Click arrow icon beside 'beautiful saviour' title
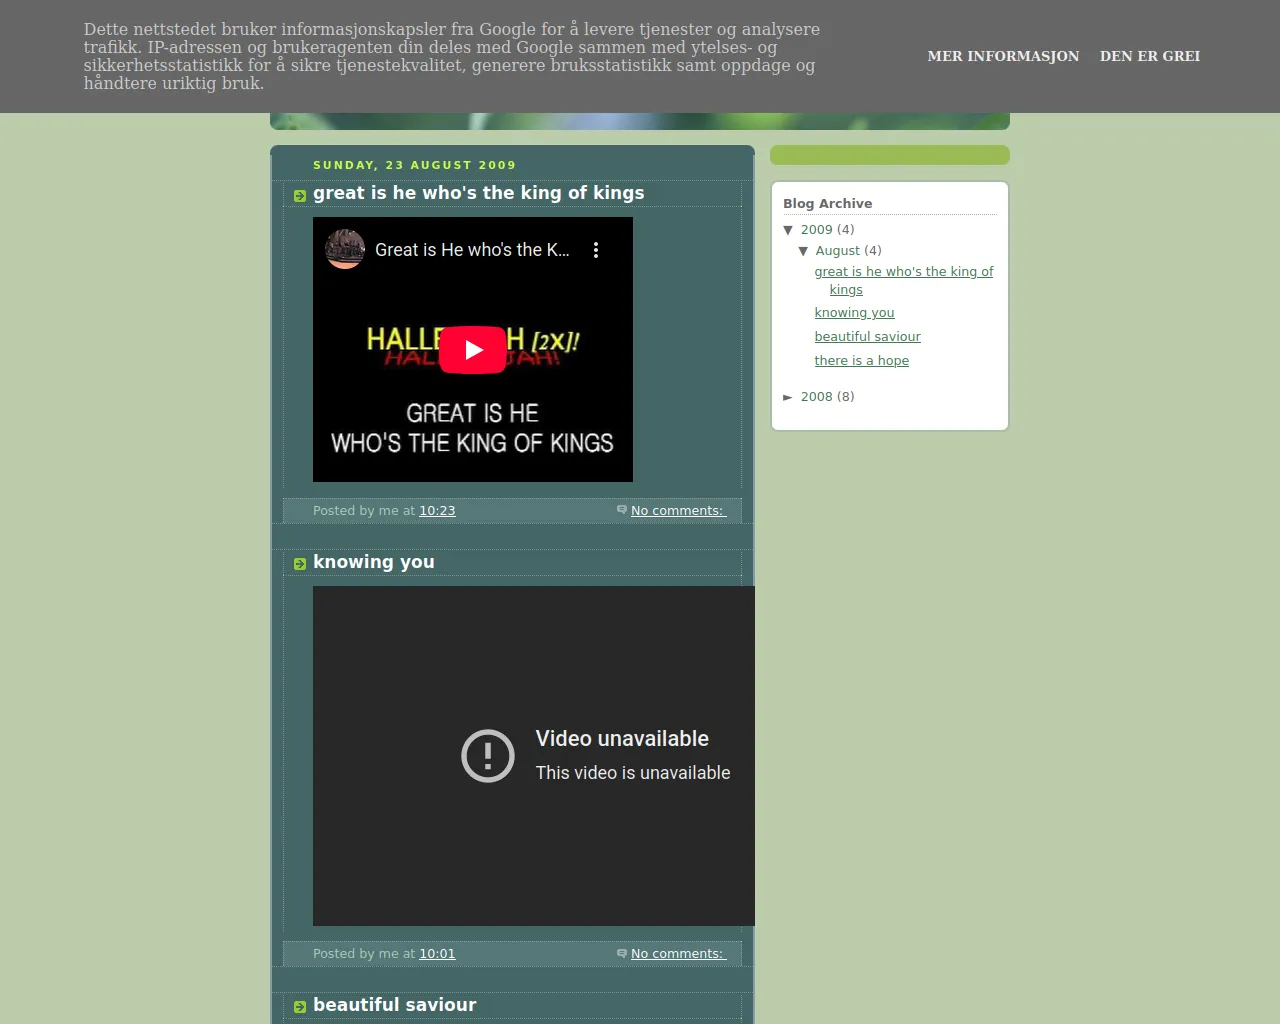The width and height of the screenshot is (1280, 1024). coord(300,1007)
